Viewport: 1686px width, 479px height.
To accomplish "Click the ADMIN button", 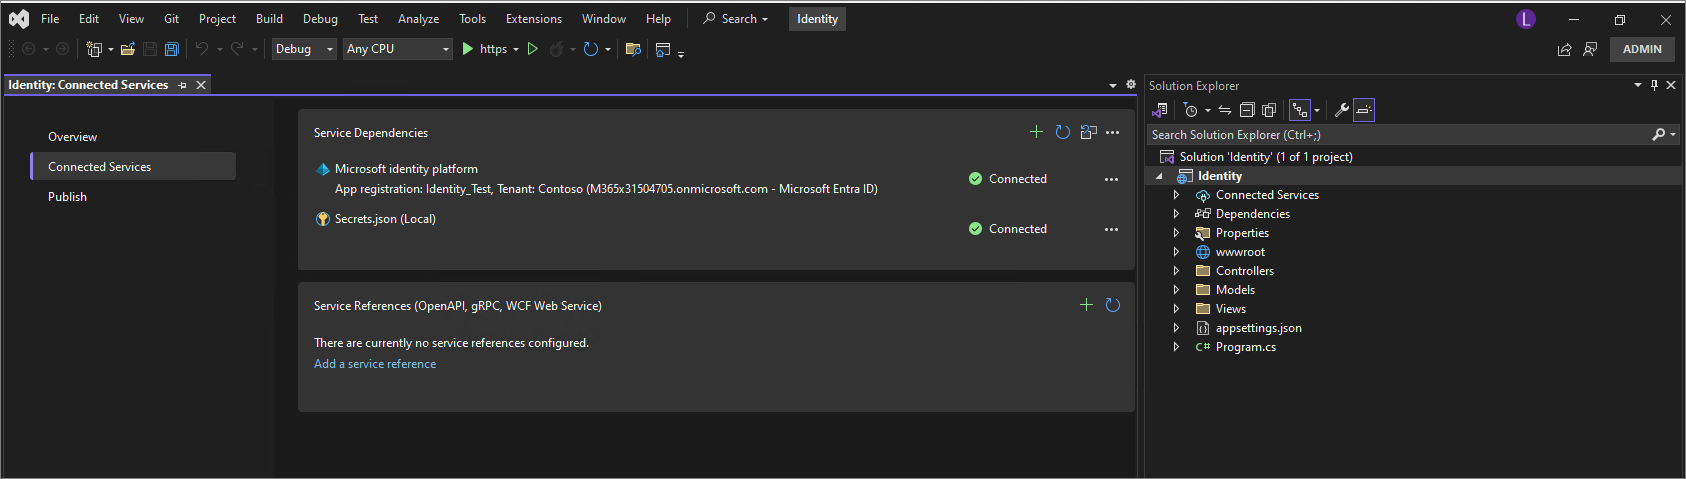I will coord(1642,49).
